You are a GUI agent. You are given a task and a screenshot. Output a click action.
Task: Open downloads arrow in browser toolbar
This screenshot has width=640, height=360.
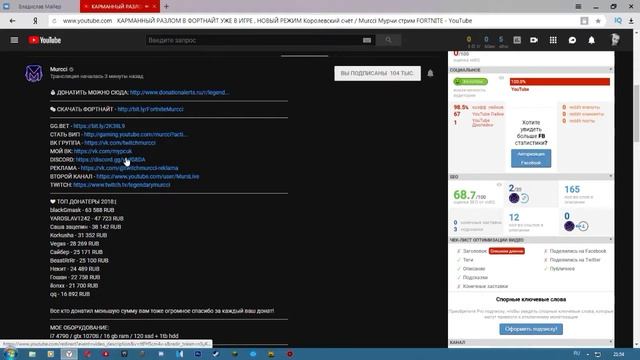(631, 21)
